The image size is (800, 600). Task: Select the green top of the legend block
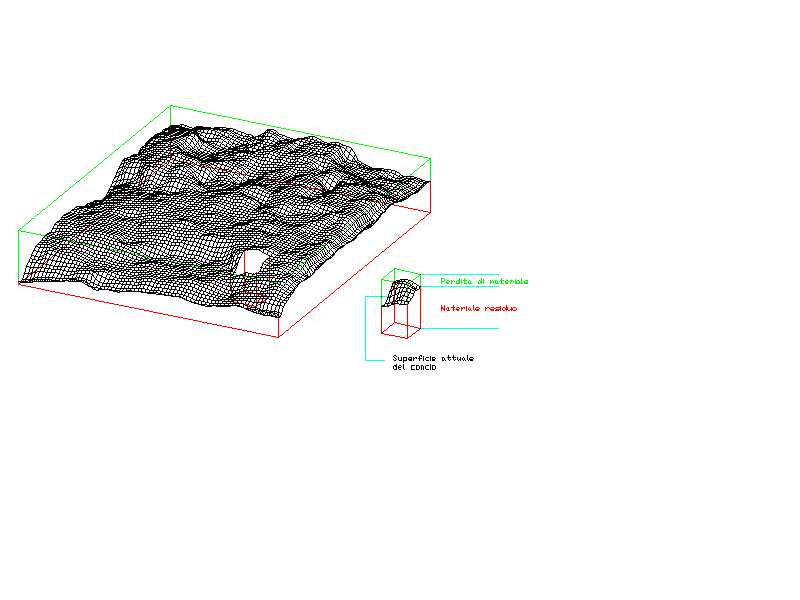[x=404, y=272]
